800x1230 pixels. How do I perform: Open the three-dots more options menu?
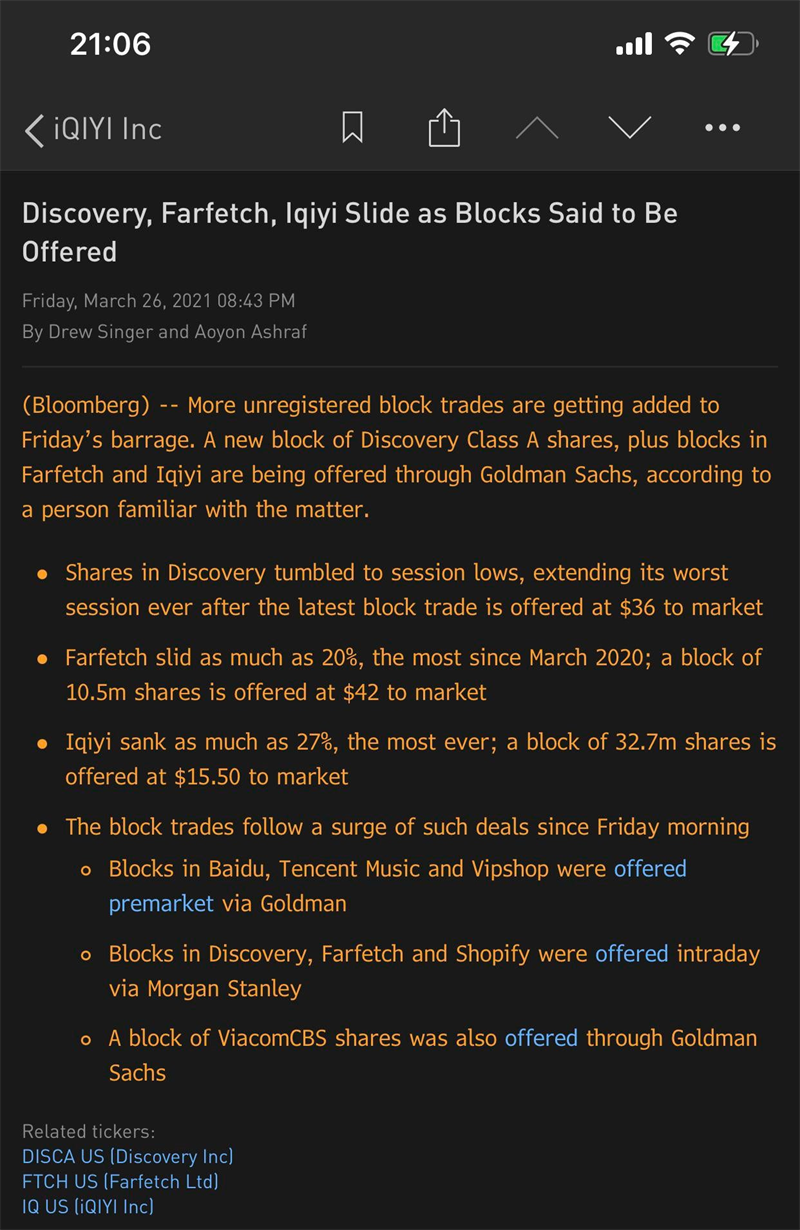coord(722,128)
